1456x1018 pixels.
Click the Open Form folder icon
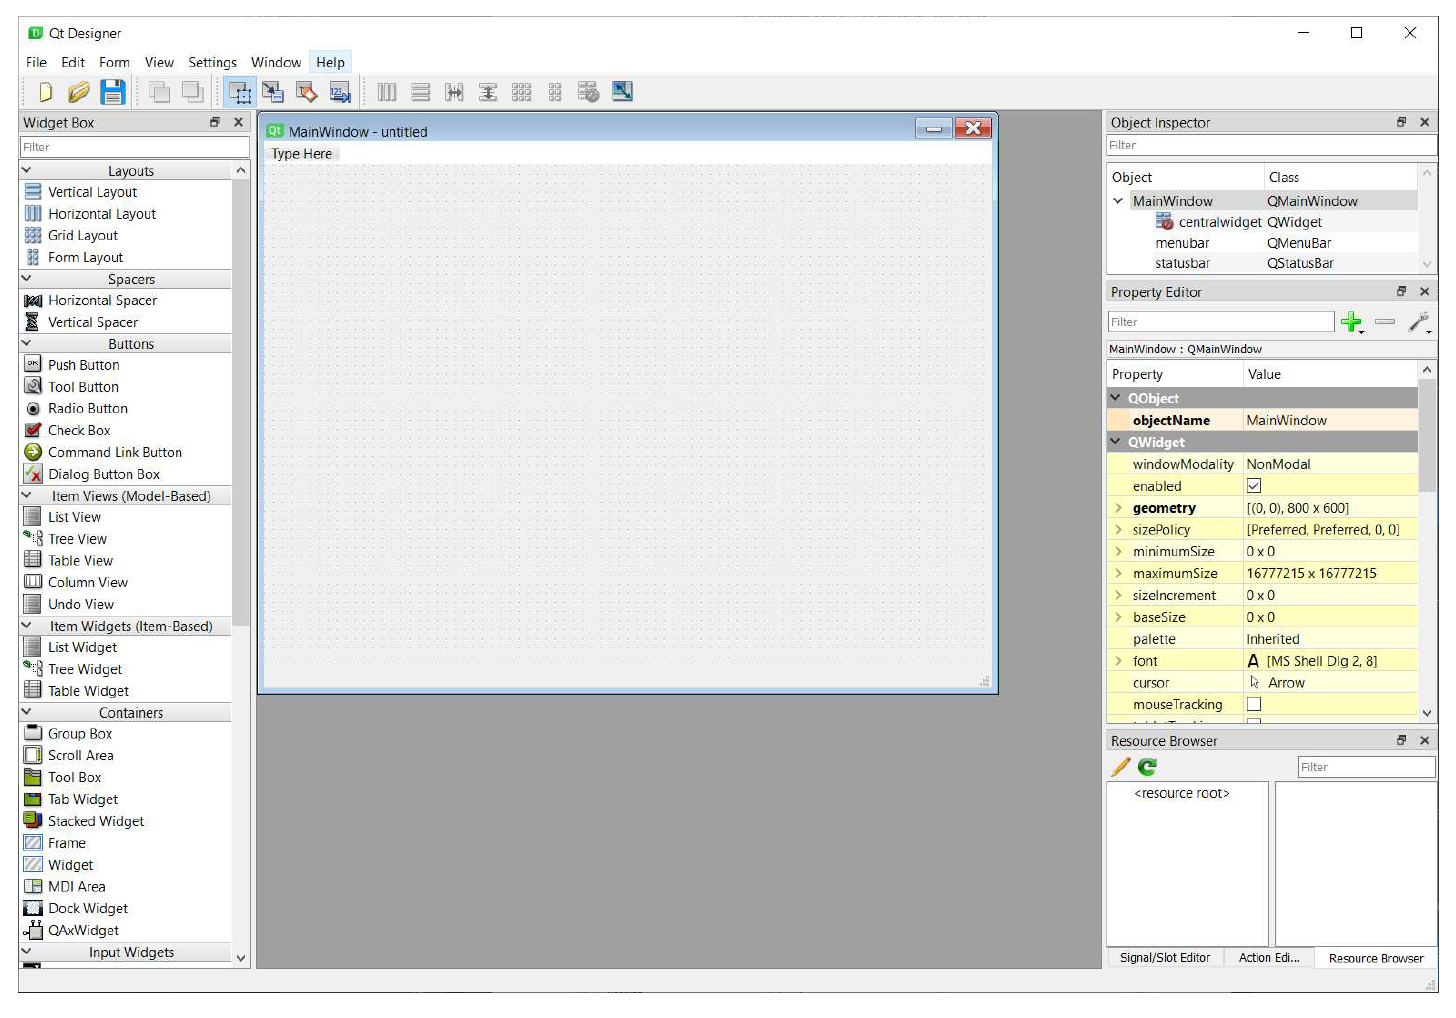[78, 92]
